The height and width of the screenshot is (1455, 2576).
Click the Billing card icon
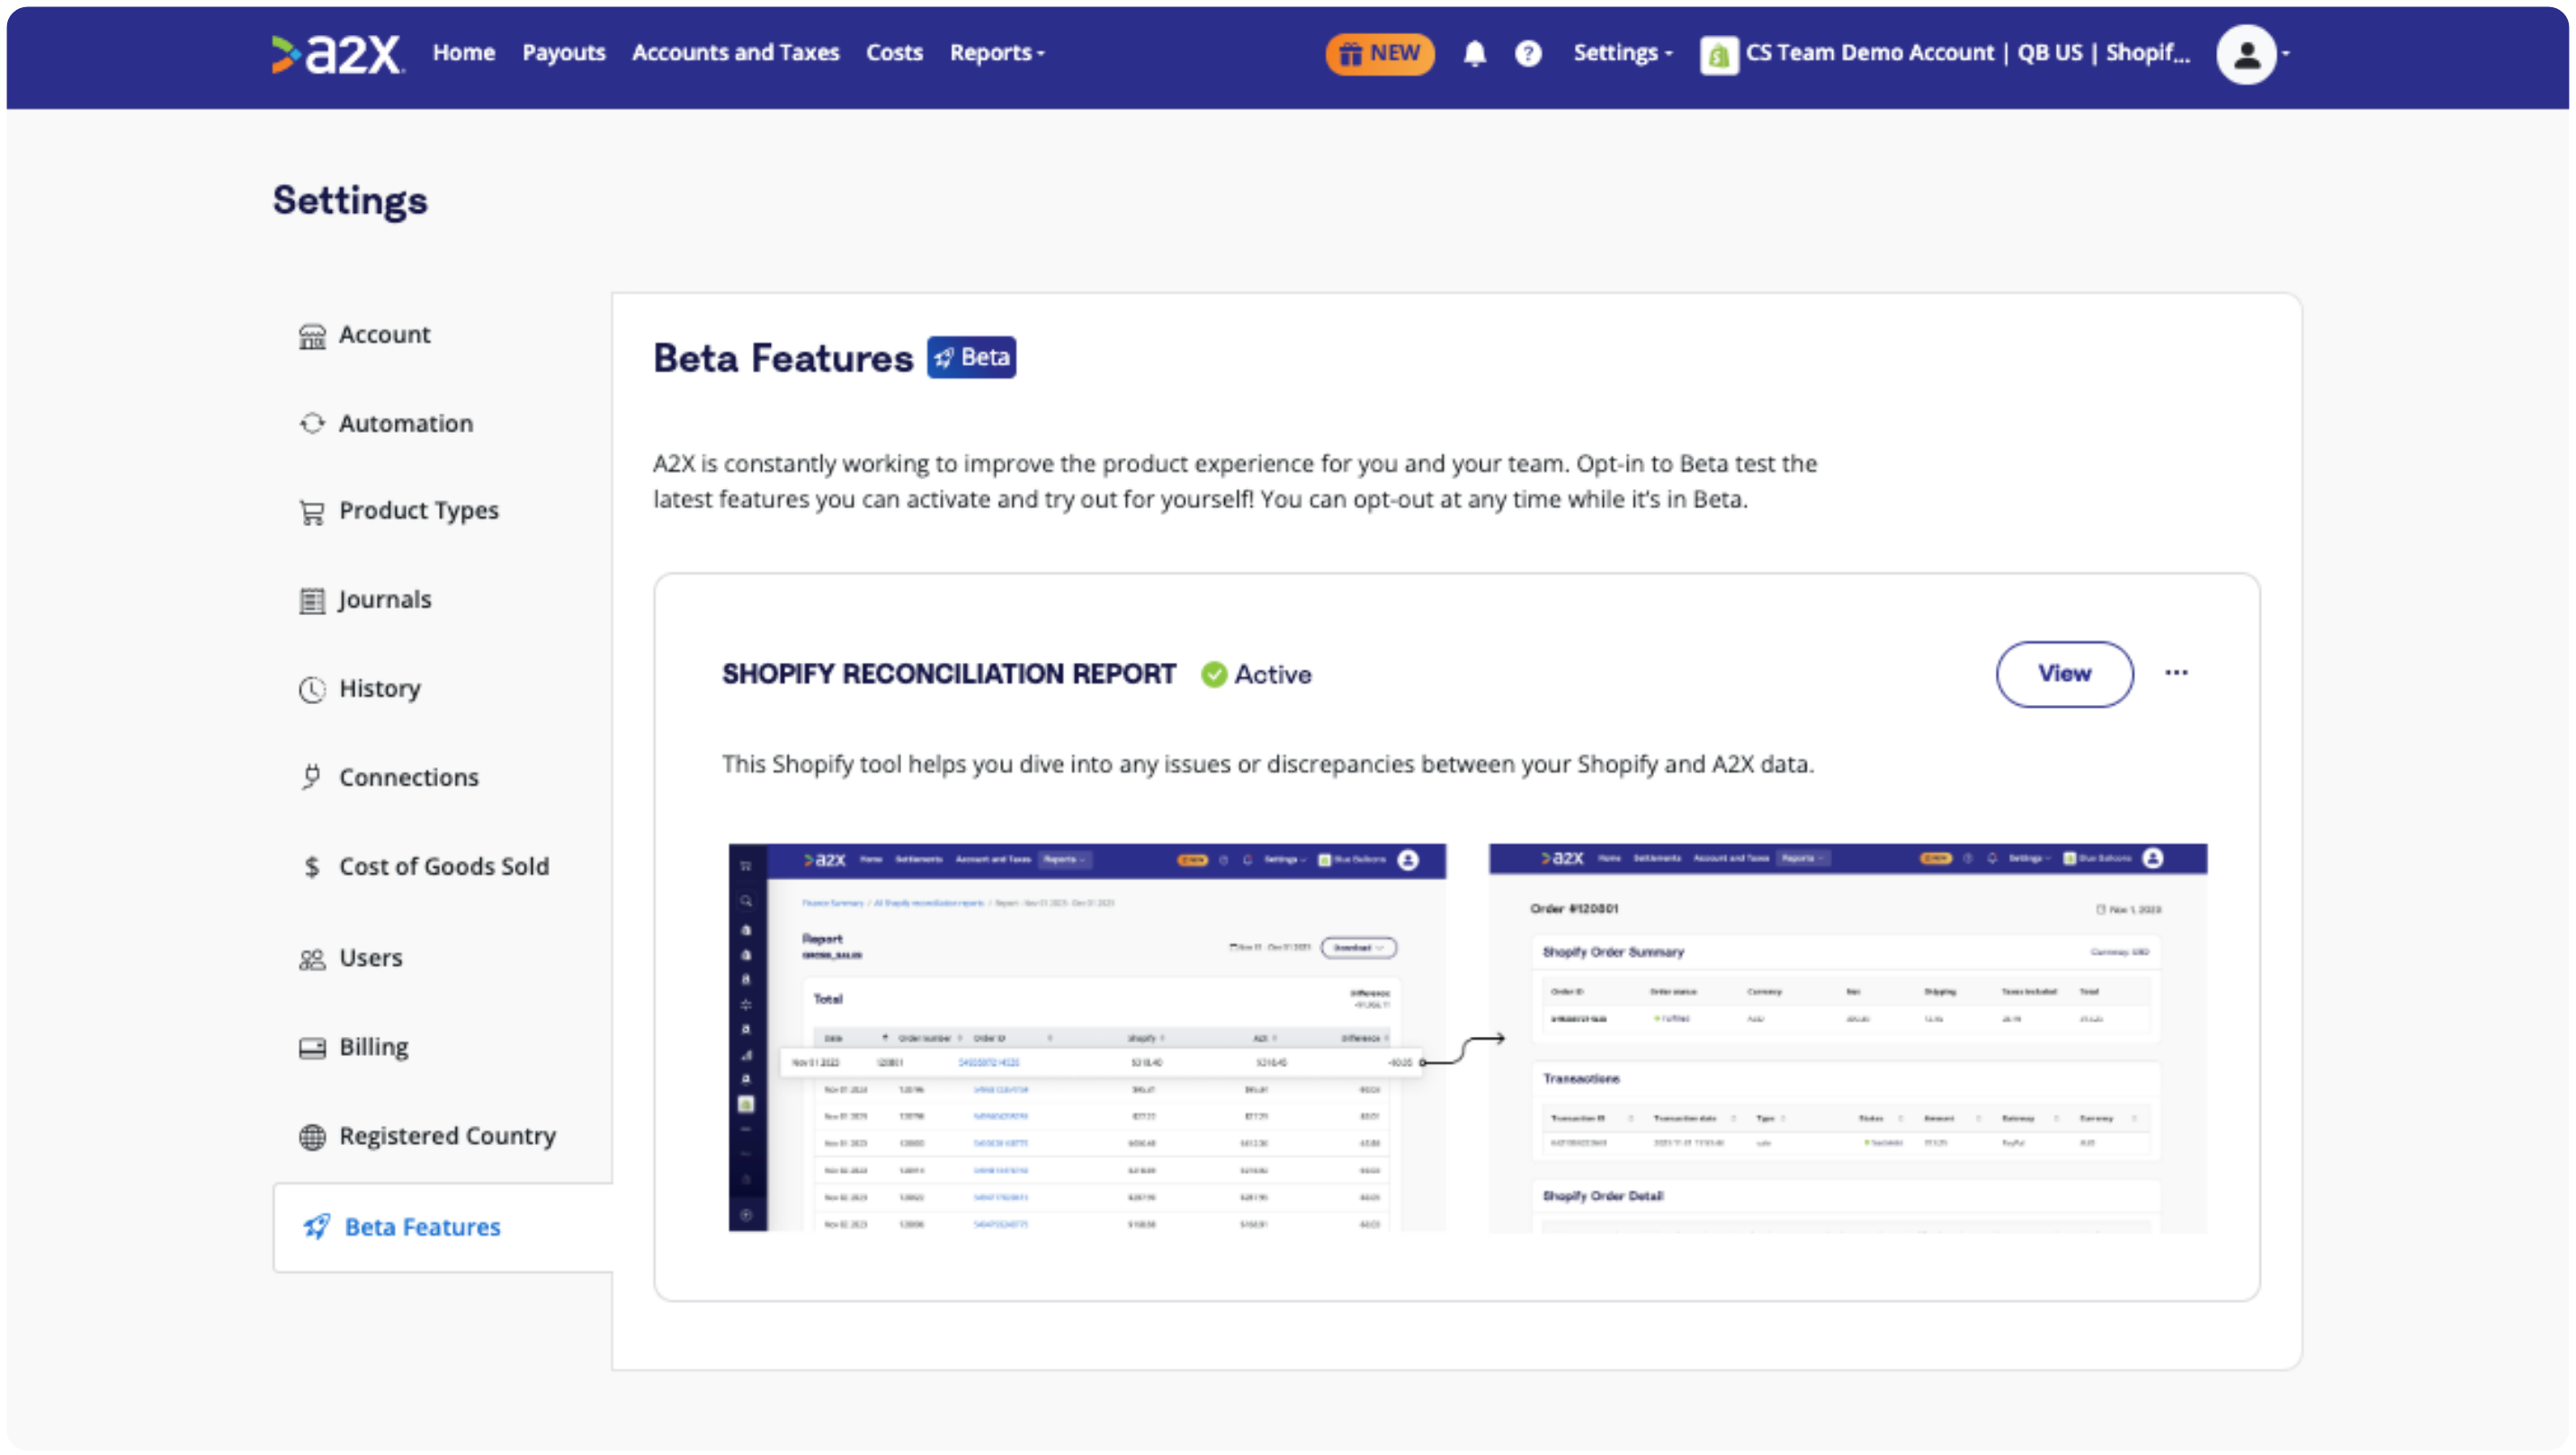click(312, 1047)
